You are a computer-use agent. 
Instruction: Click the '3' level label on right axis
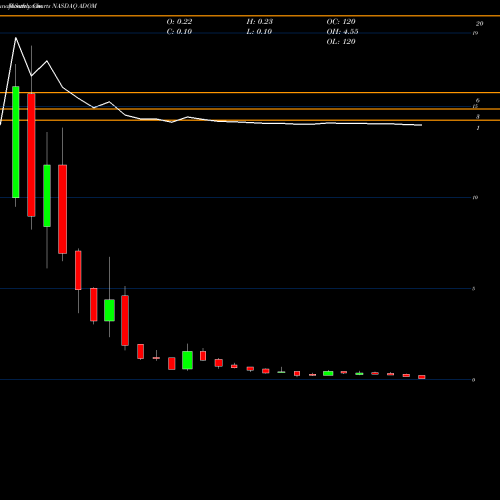click(478, 117)
